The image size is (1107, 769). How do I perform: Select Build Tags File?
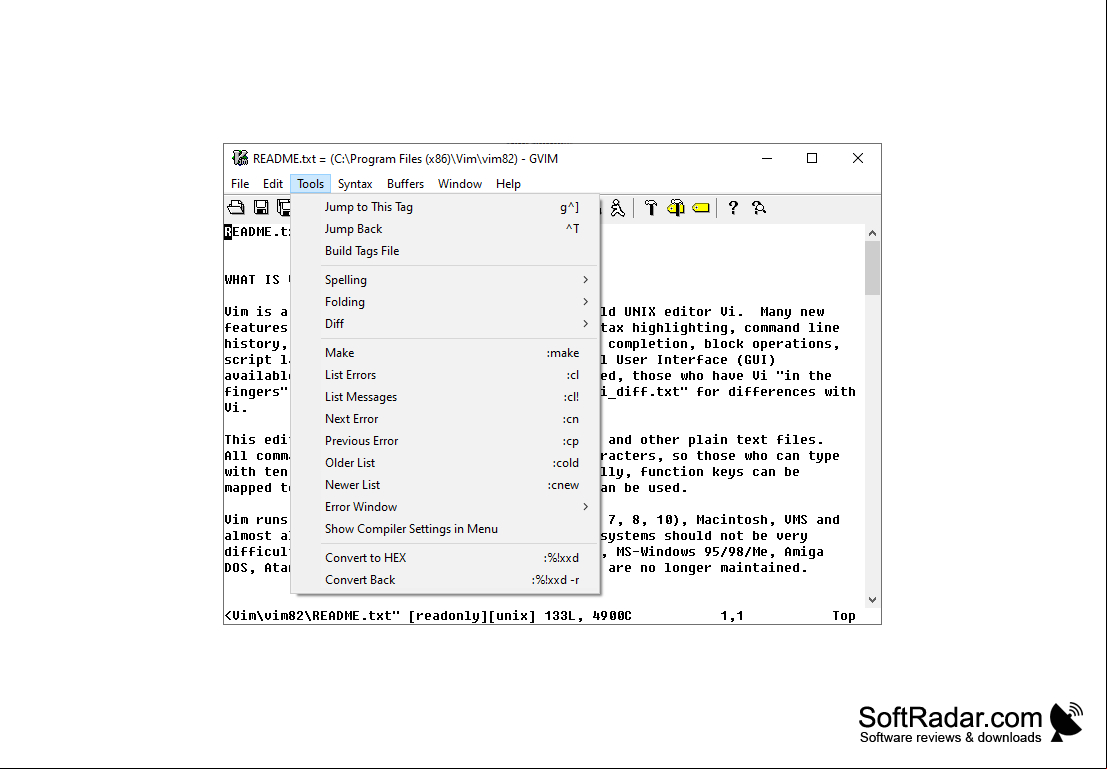pyautogui.click(x=445, y=251)
